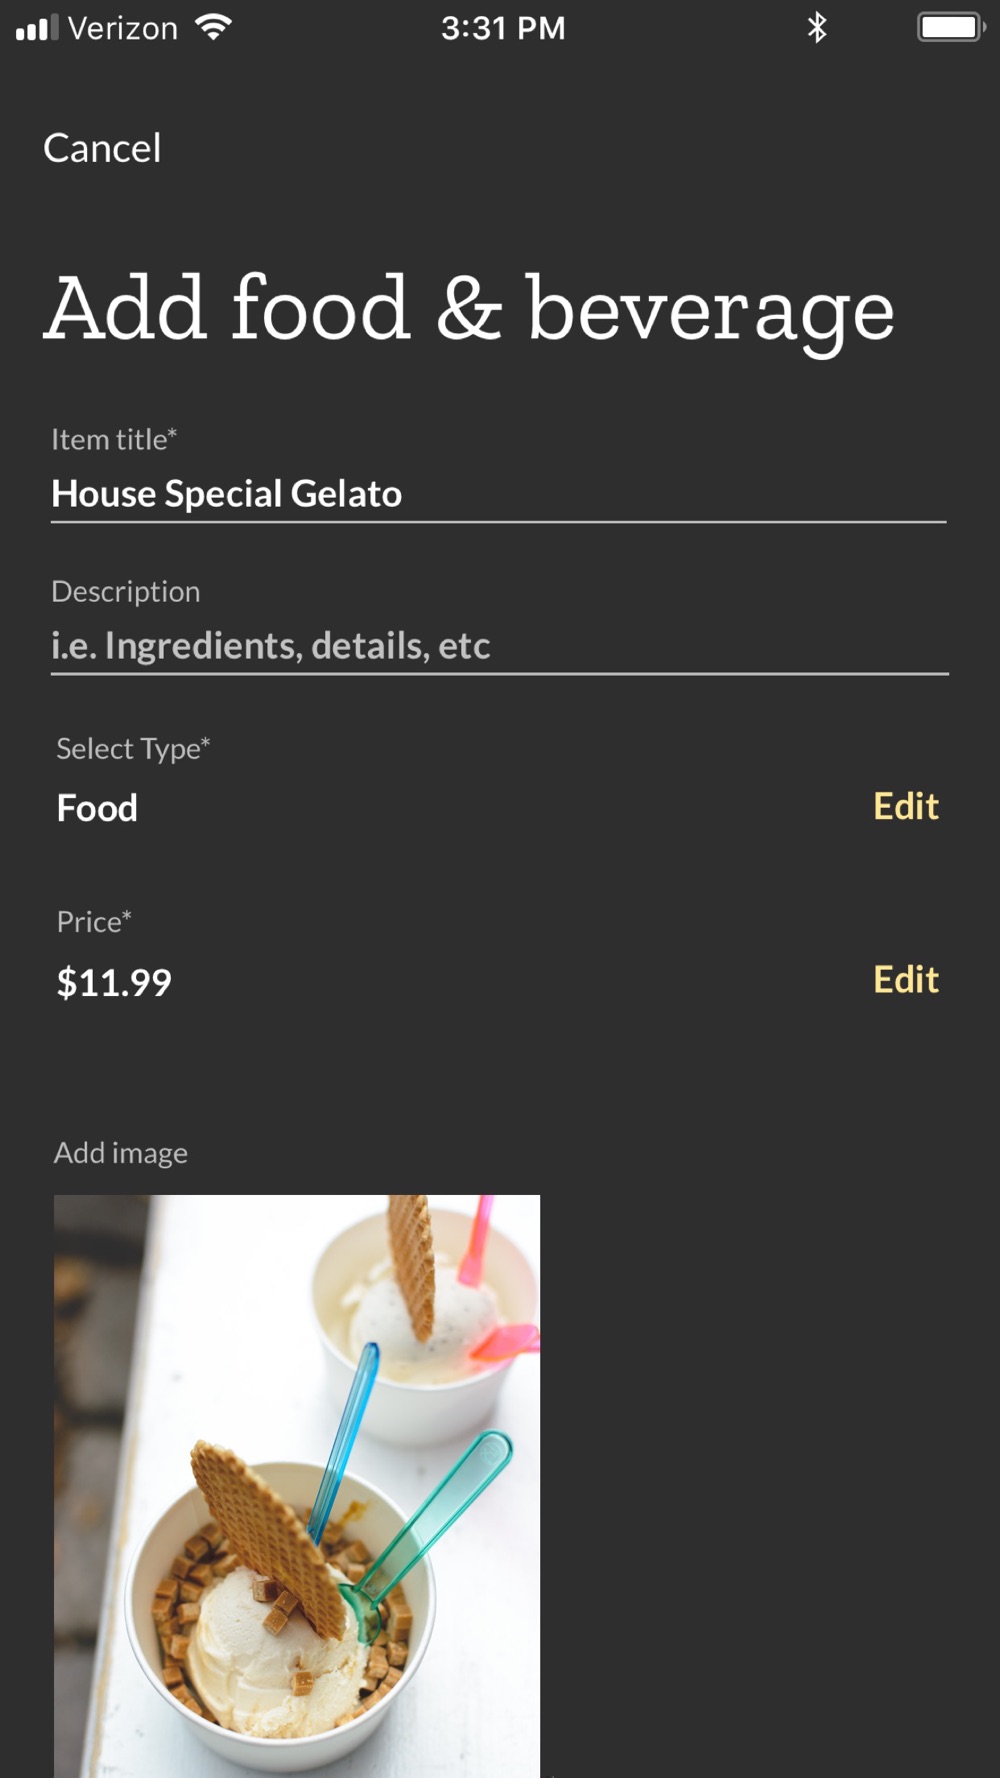
Task: Tap the 3:31 PM clock
Action: pyautogui.click(x=503, y=28)
